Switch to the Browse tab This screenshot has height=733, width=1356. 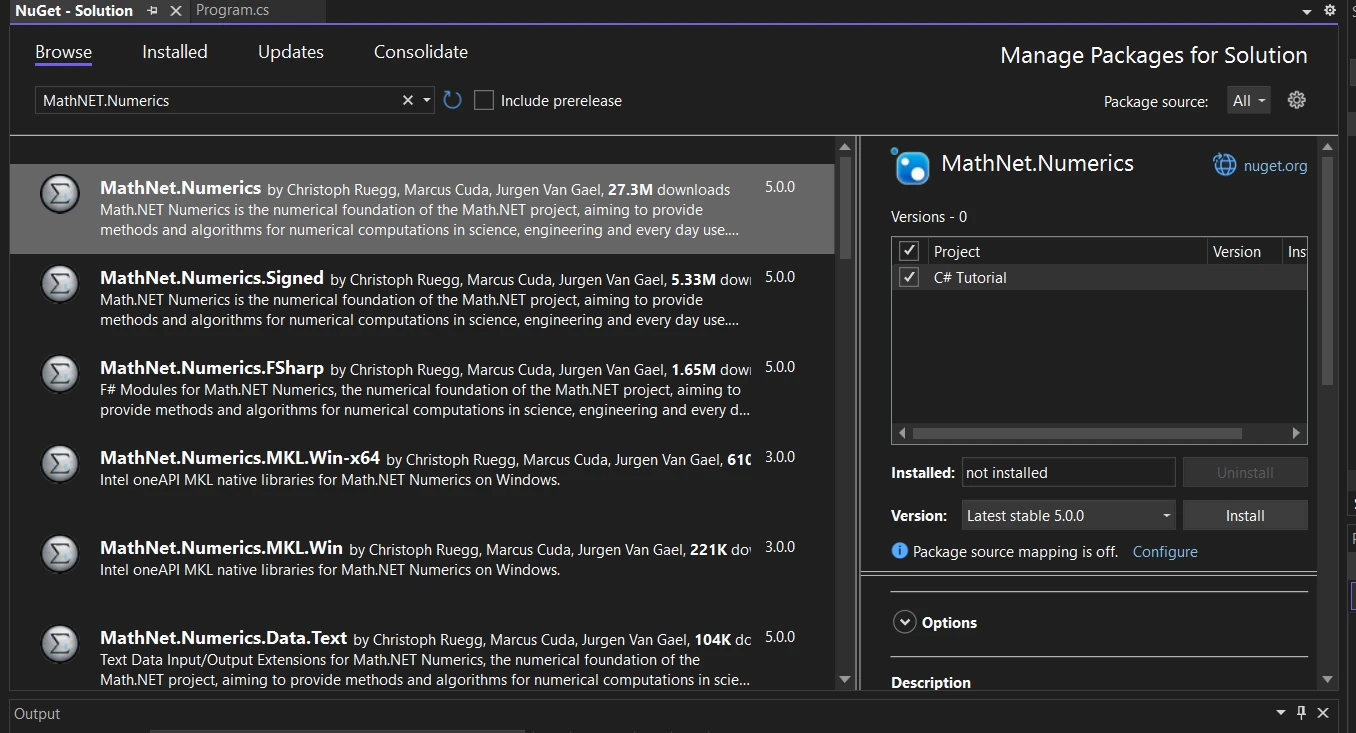pyautogui.click(x=63, y=52)
